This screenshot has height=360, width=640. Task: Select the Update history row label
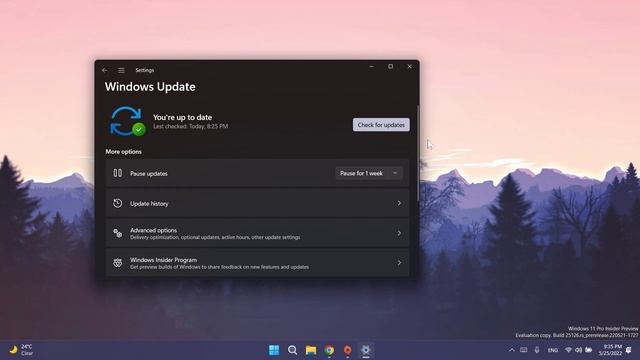pyautogui.click(x=149, y=204)
